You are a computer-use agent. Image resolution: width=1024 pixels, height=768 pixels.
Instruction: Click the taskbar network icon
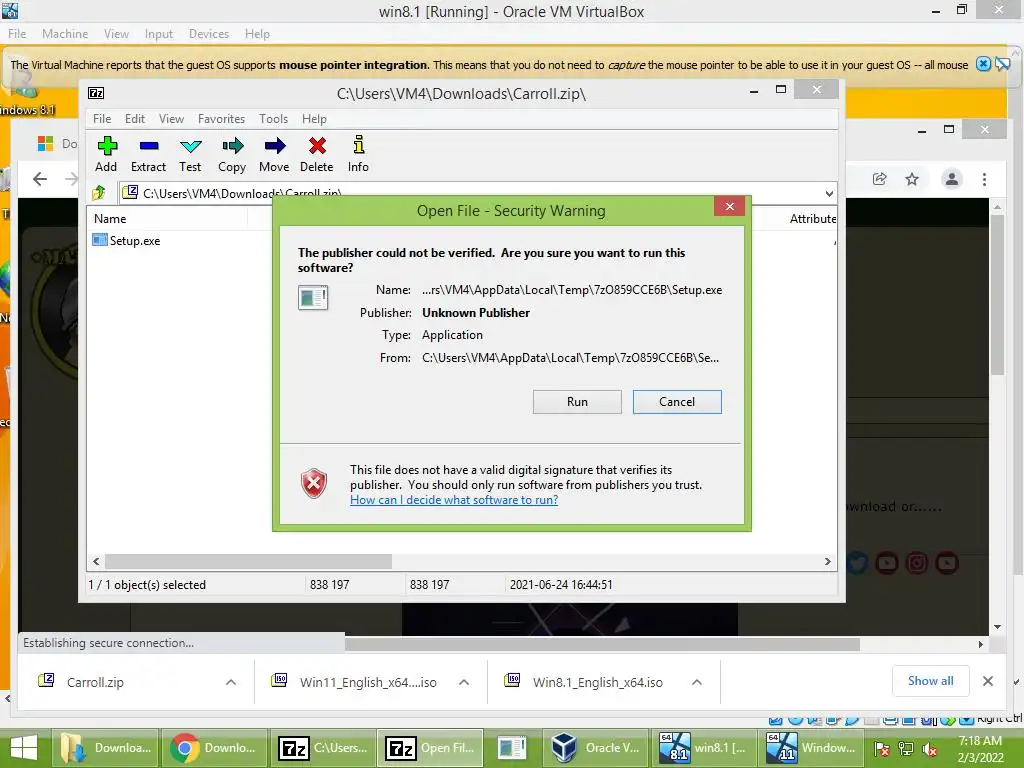pyautogui.click(x=906, y=749)
